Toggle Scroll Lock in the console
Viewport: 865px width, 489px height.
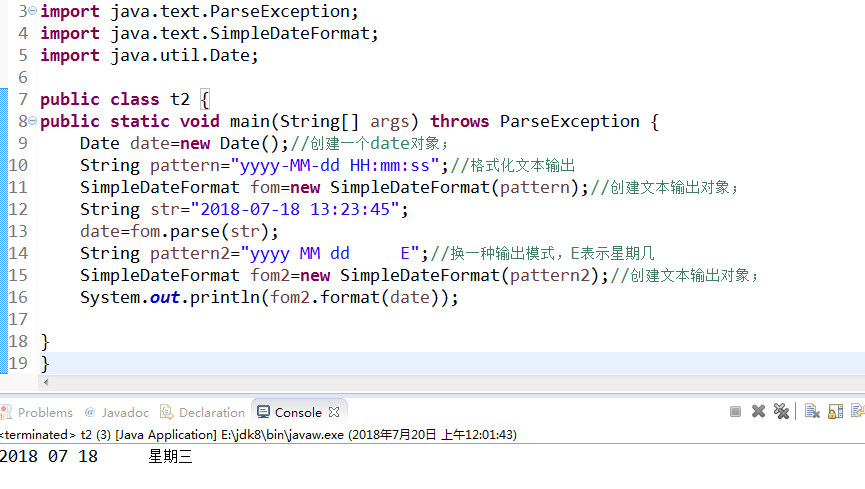click(x=835, y=411)
